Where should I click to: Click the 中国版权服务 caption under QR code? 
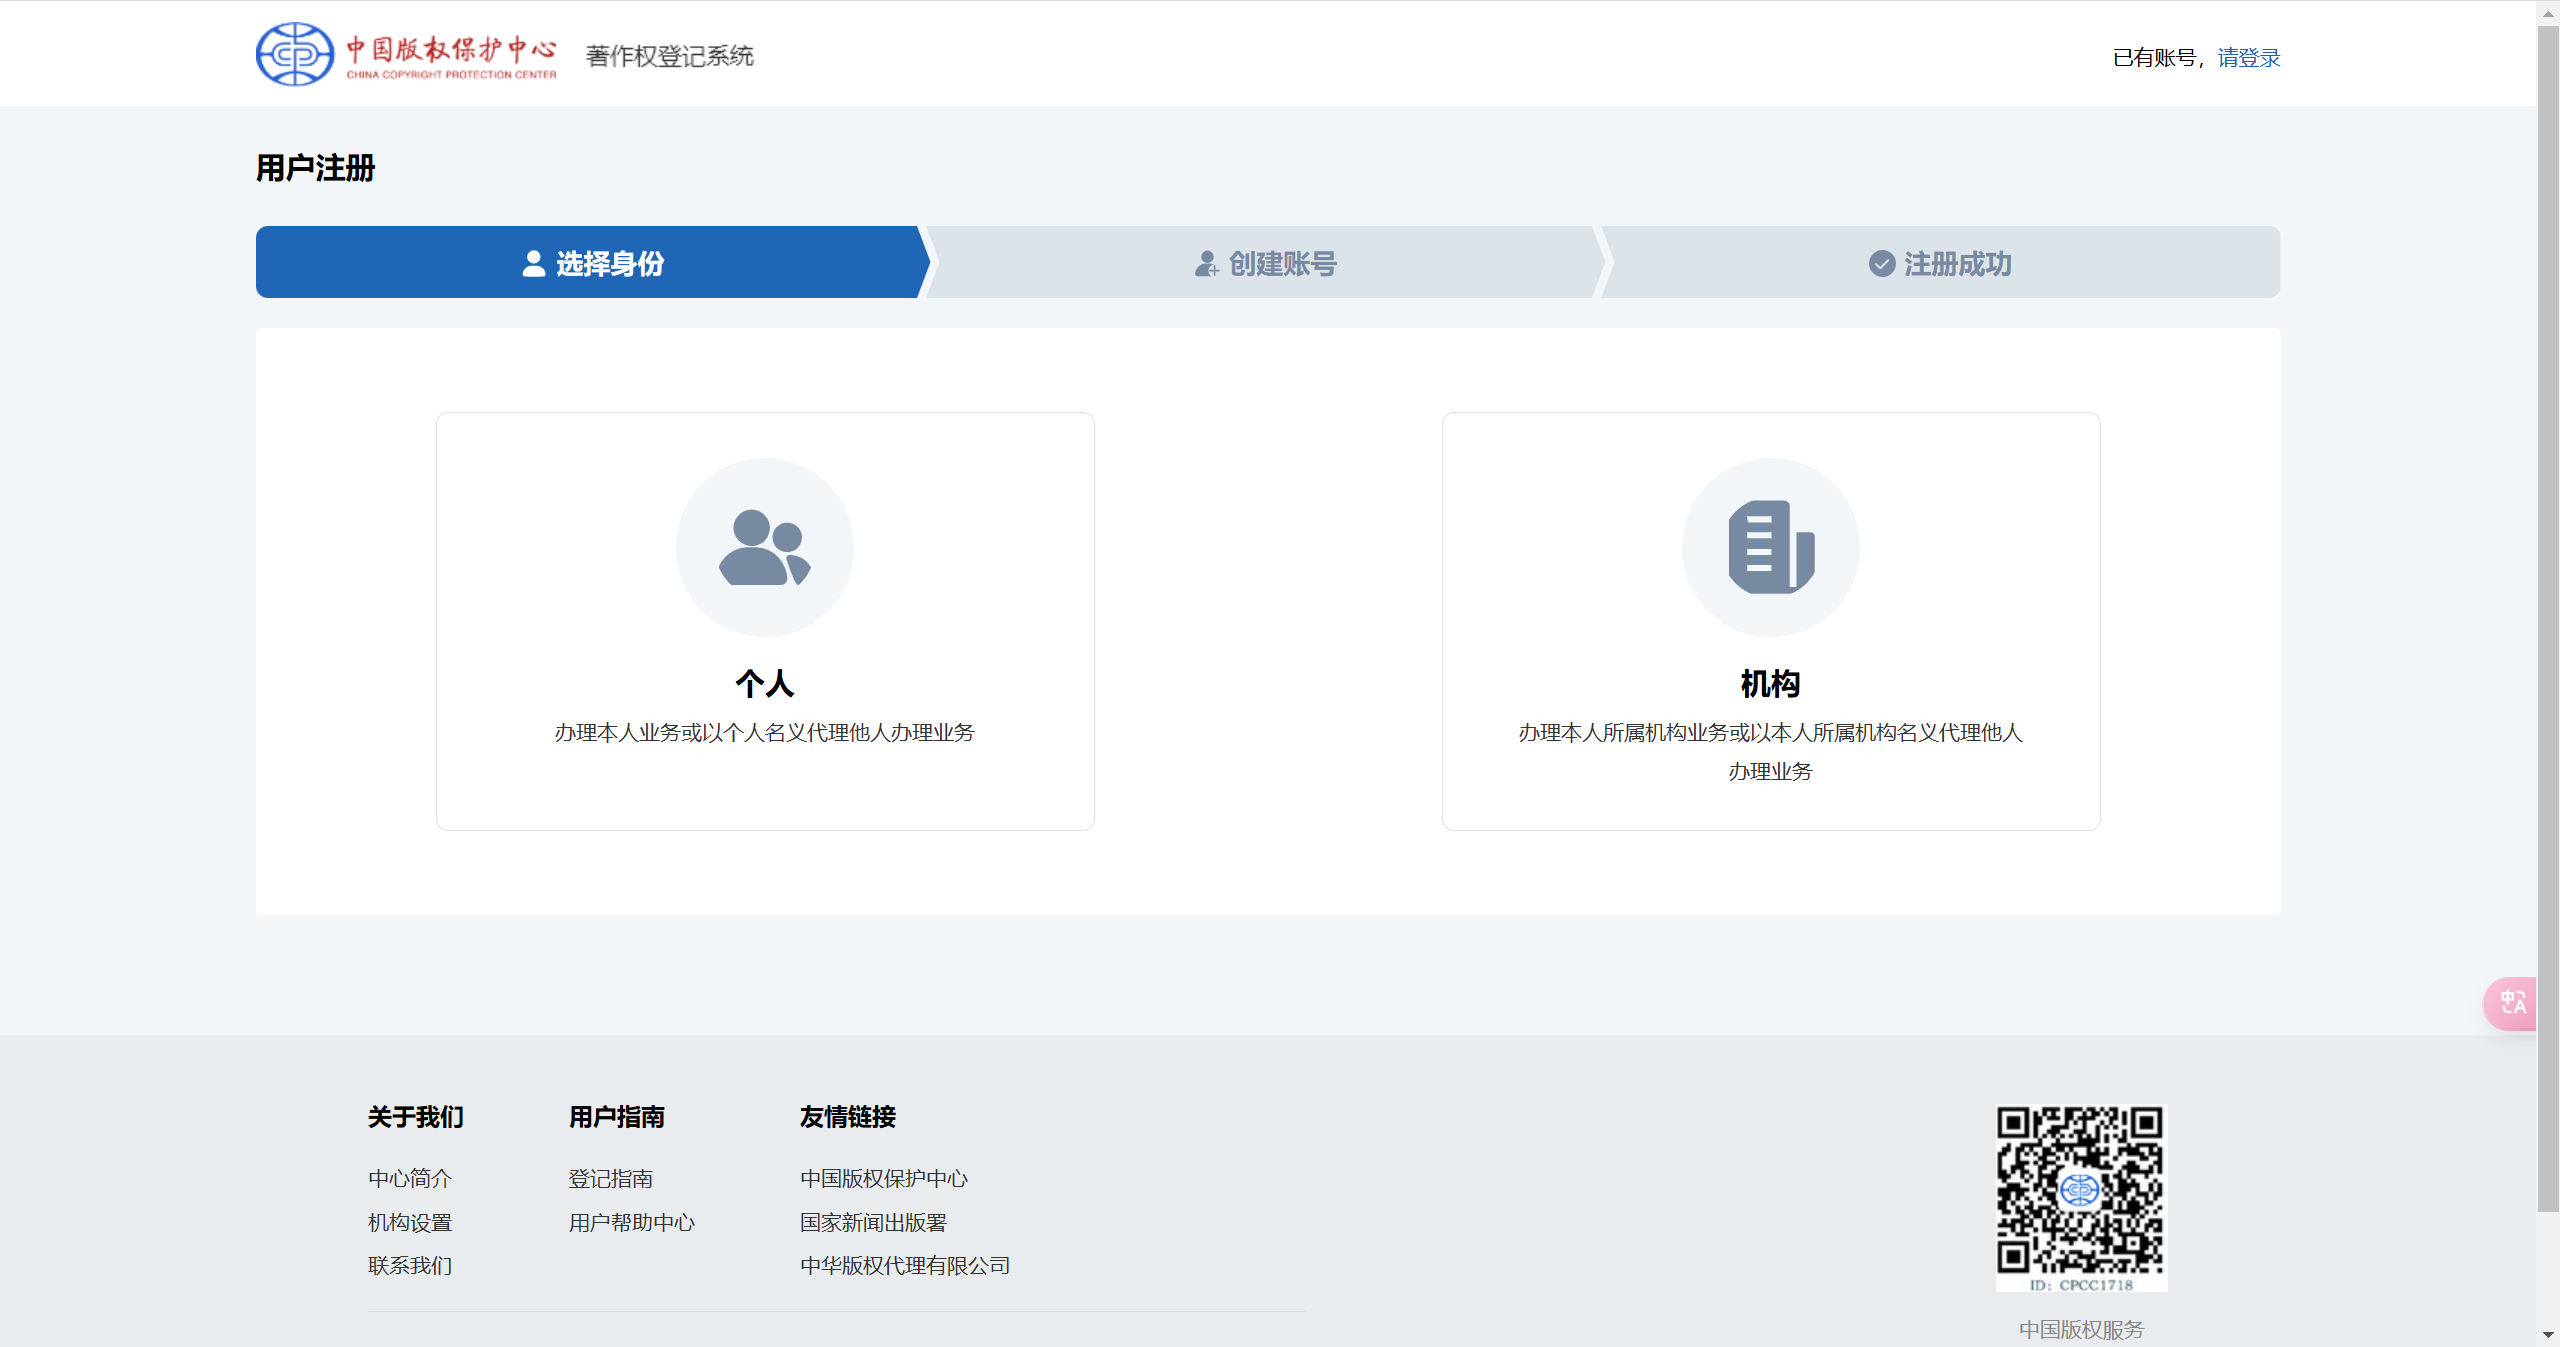(x=2081, y=1330)
